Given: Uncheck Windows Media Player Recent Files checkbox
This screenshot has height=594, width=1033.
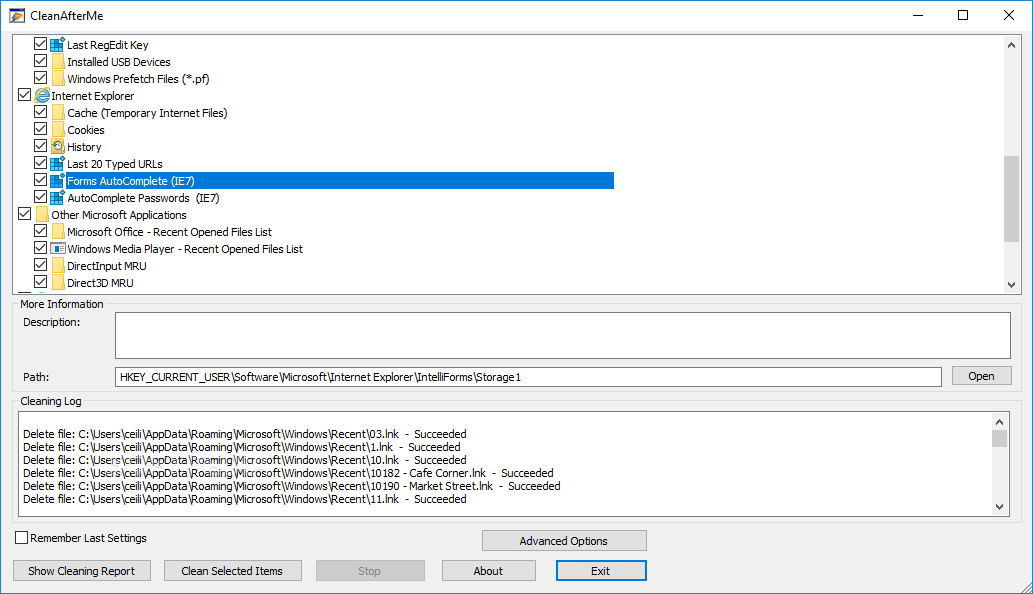Looking at the screenshot, I should [x=40, y=248].
